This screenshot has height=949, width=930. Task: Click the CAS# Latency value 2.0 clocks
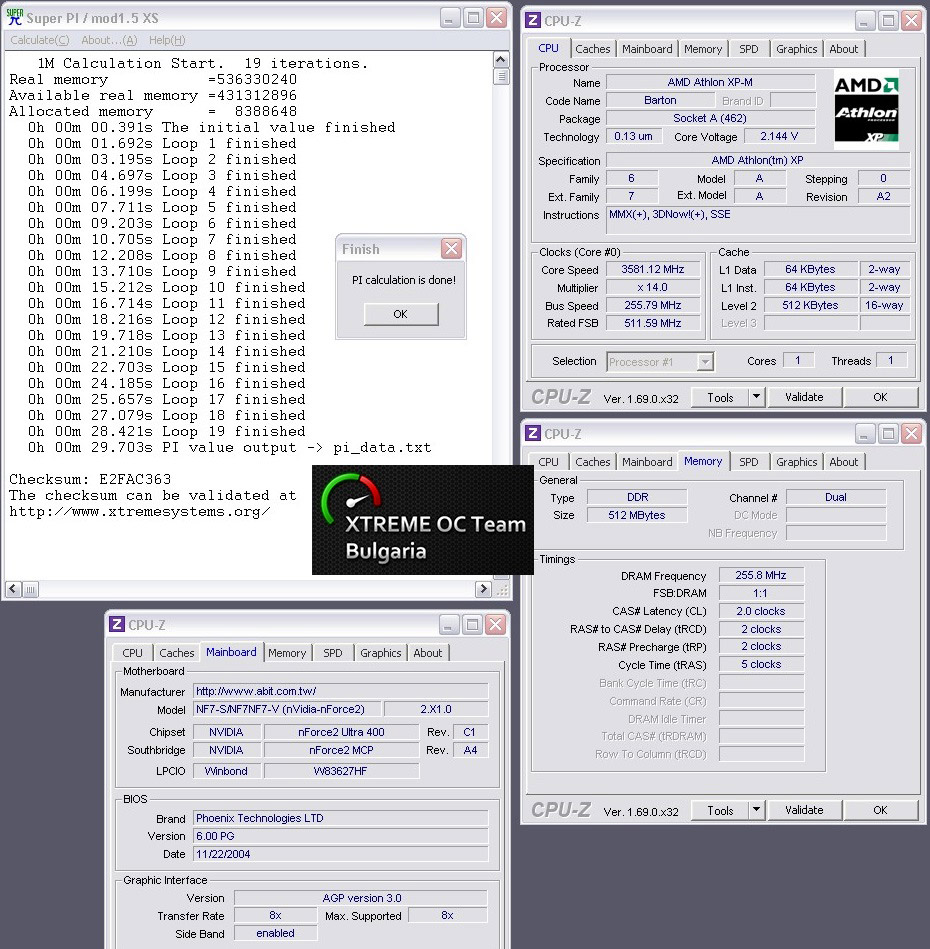coord(761,611)
